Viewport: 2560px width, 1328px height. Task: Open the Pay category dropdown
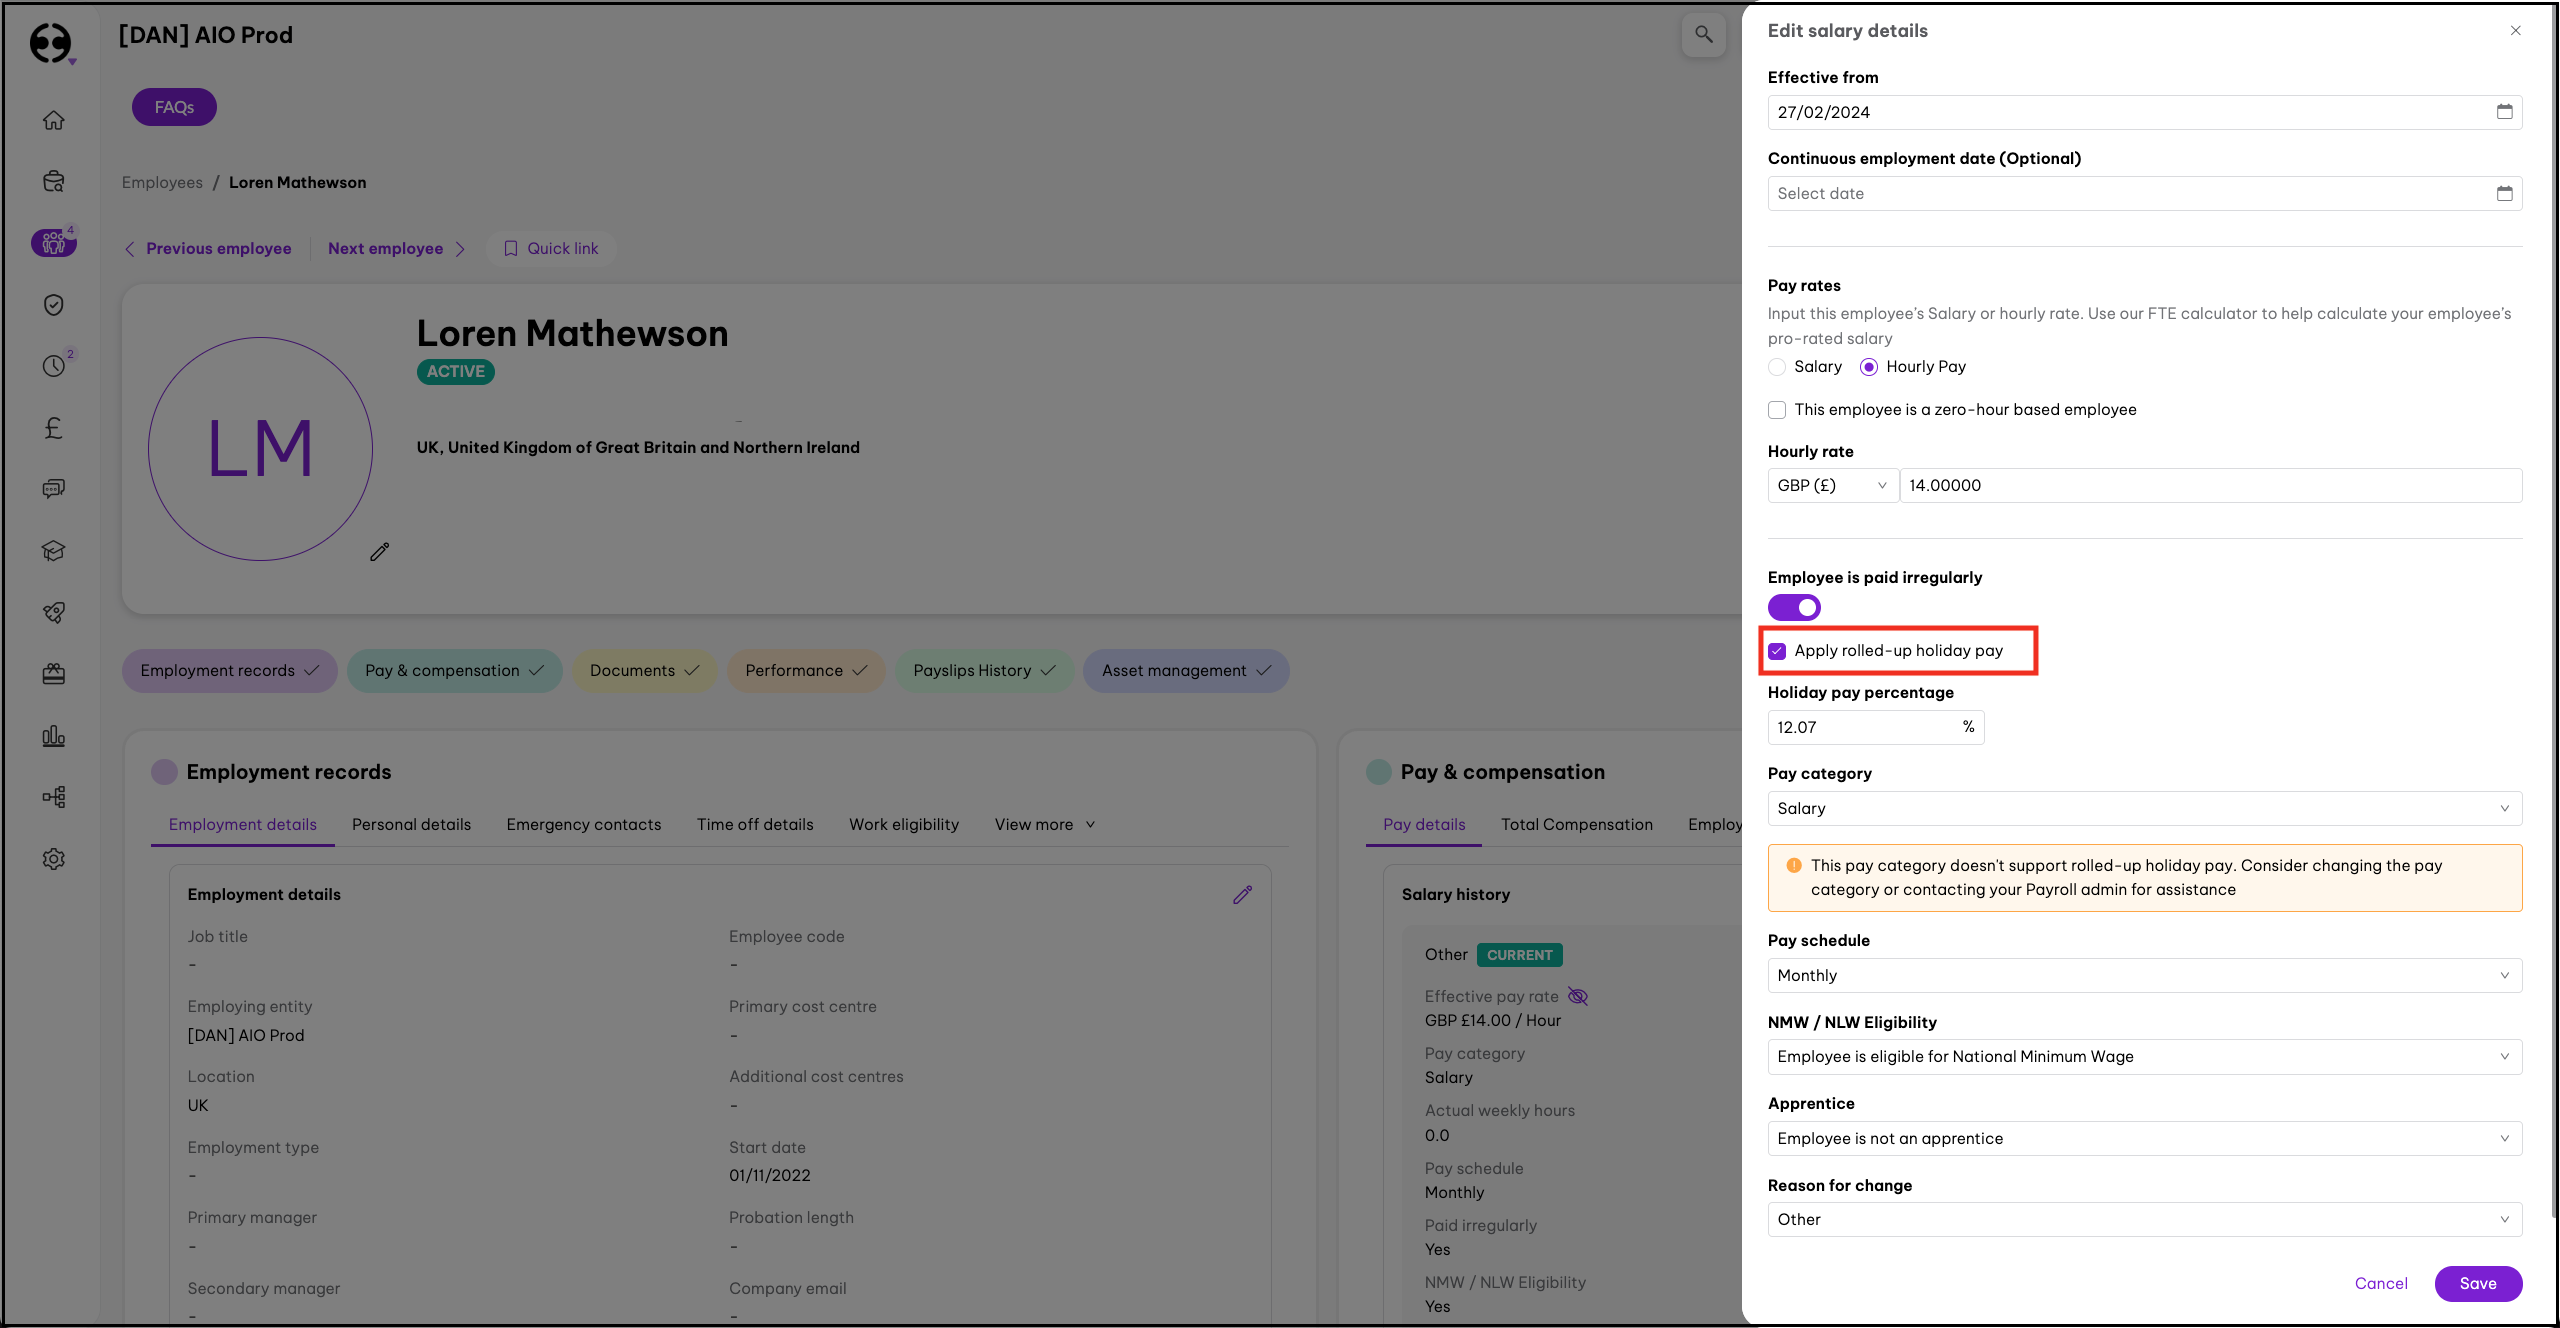(2144, 808)
